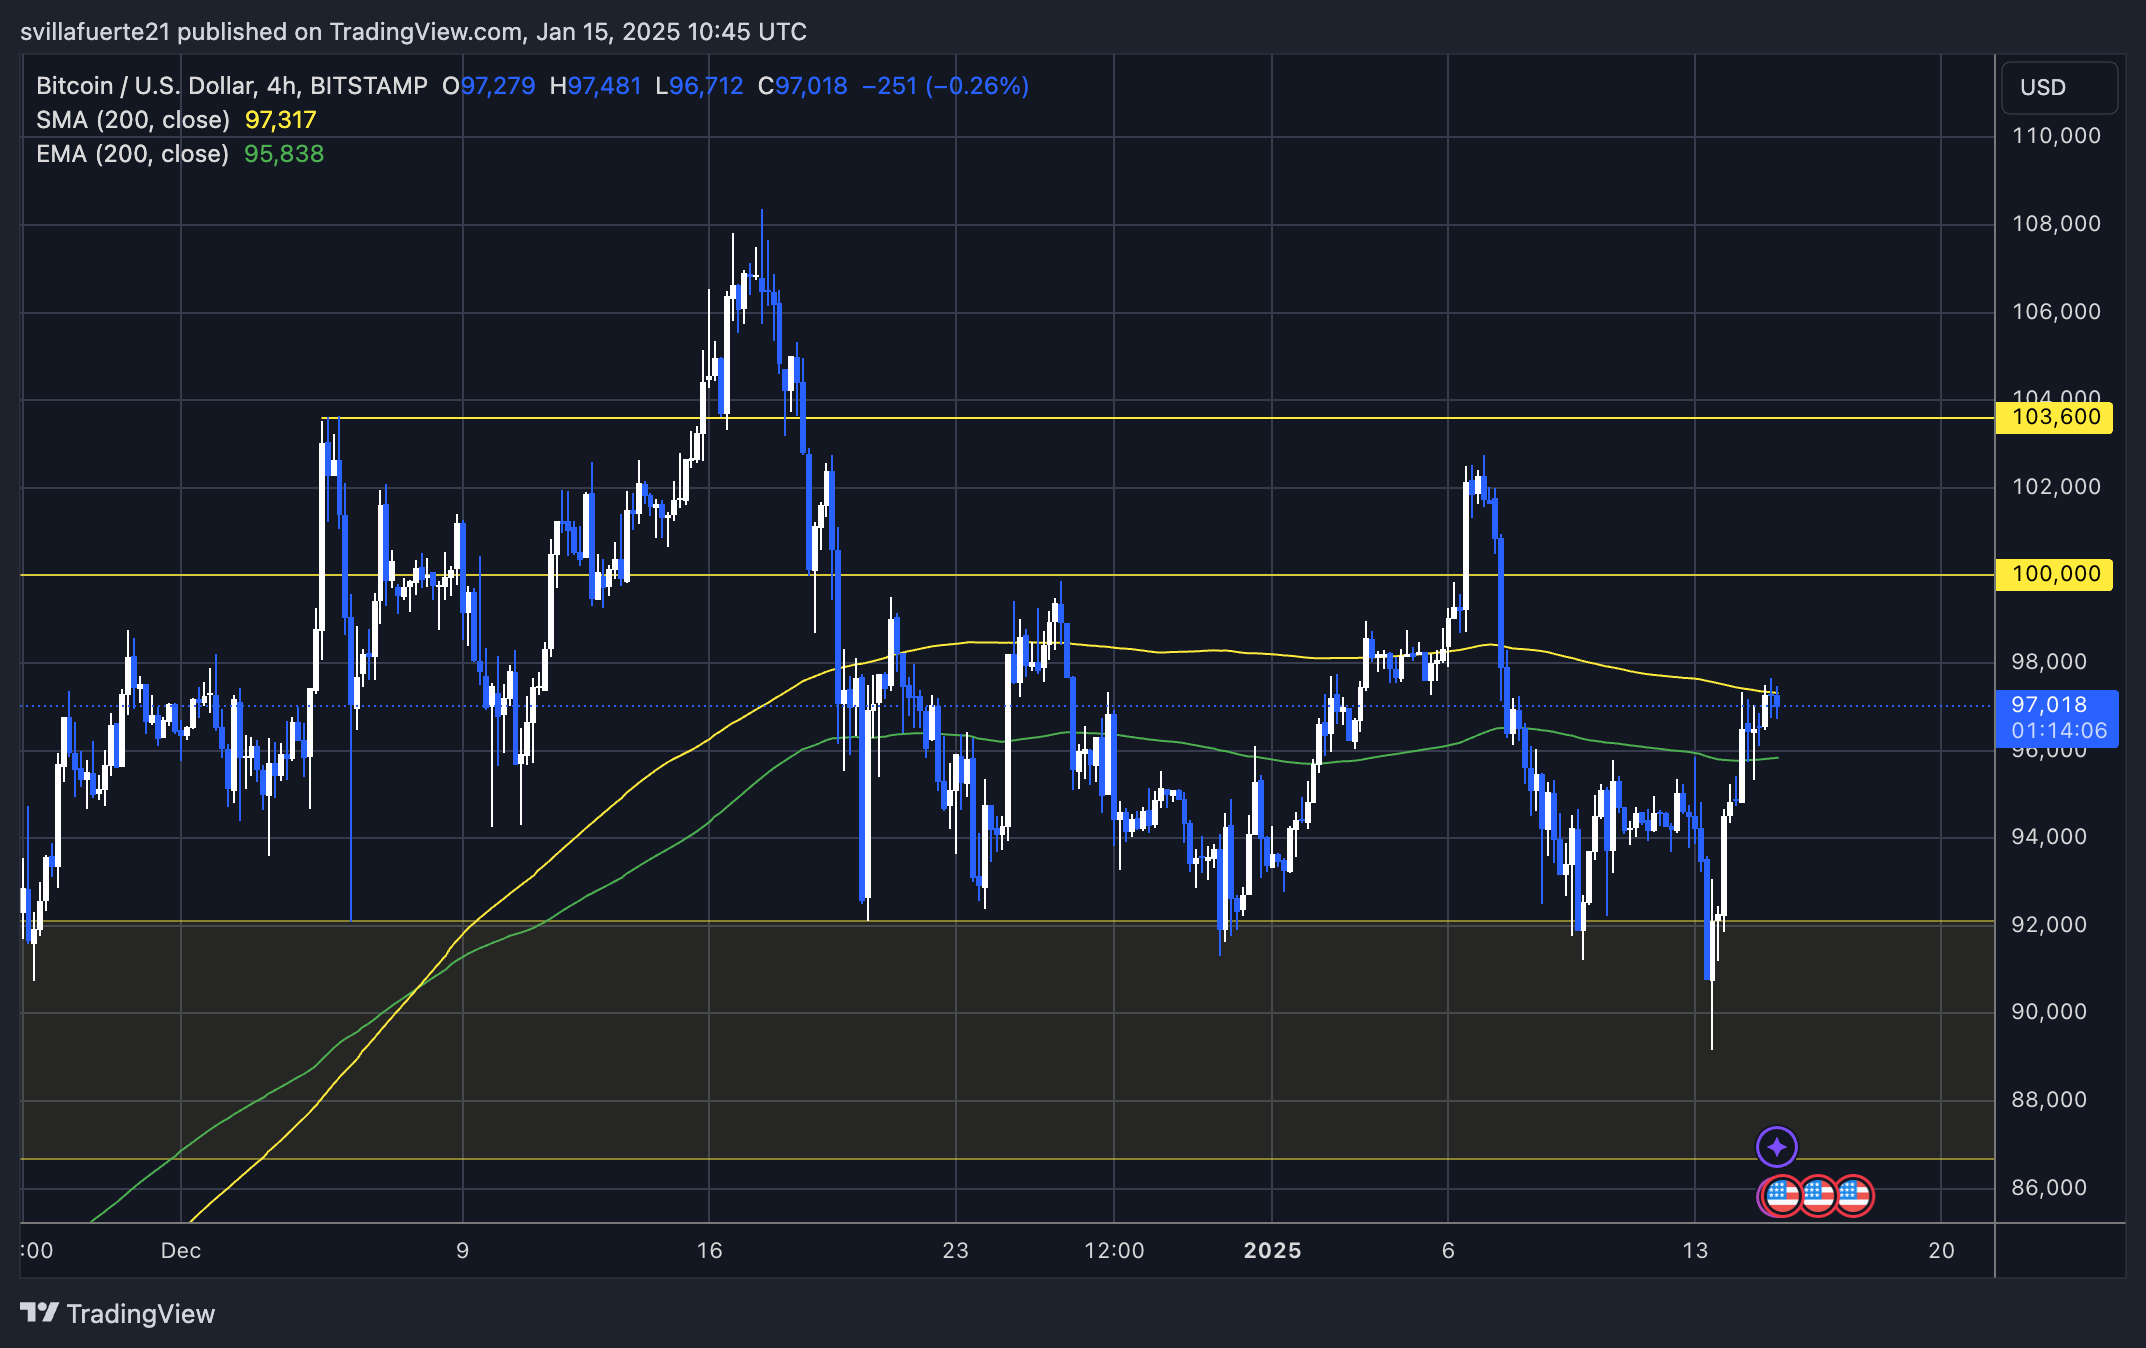2146x1348 pixels.
Task: Click the blue 97,018 countdown price box
Action: [x=2059, y=720]
